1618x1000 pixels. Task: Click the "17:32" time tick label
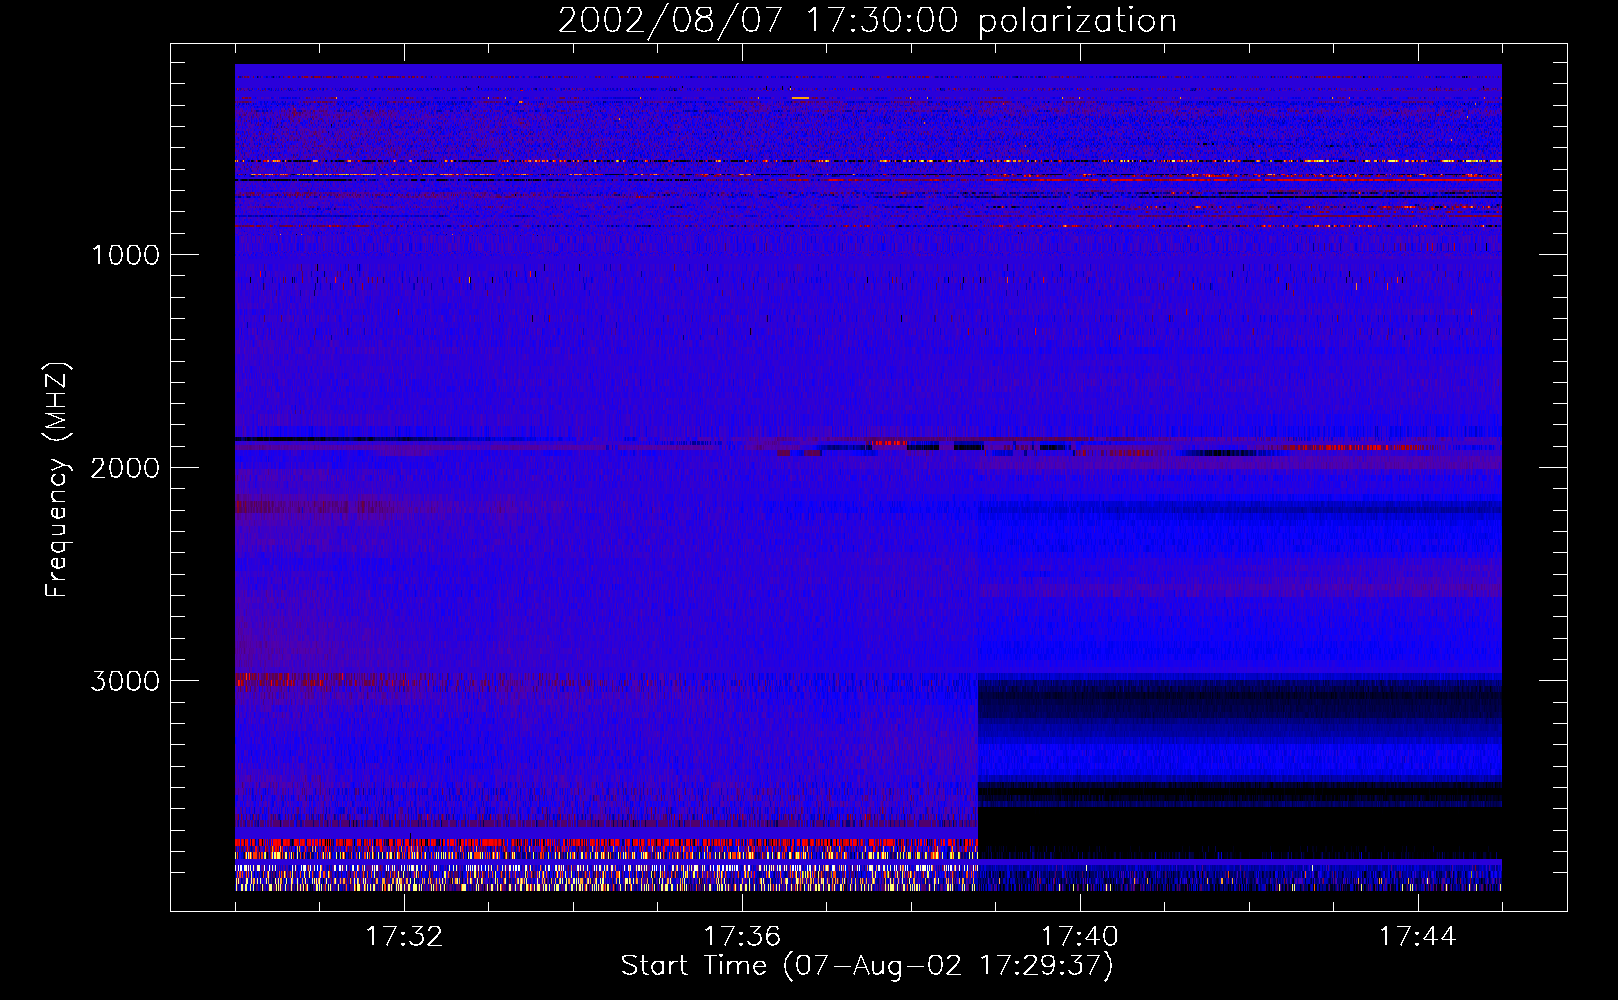404,937
